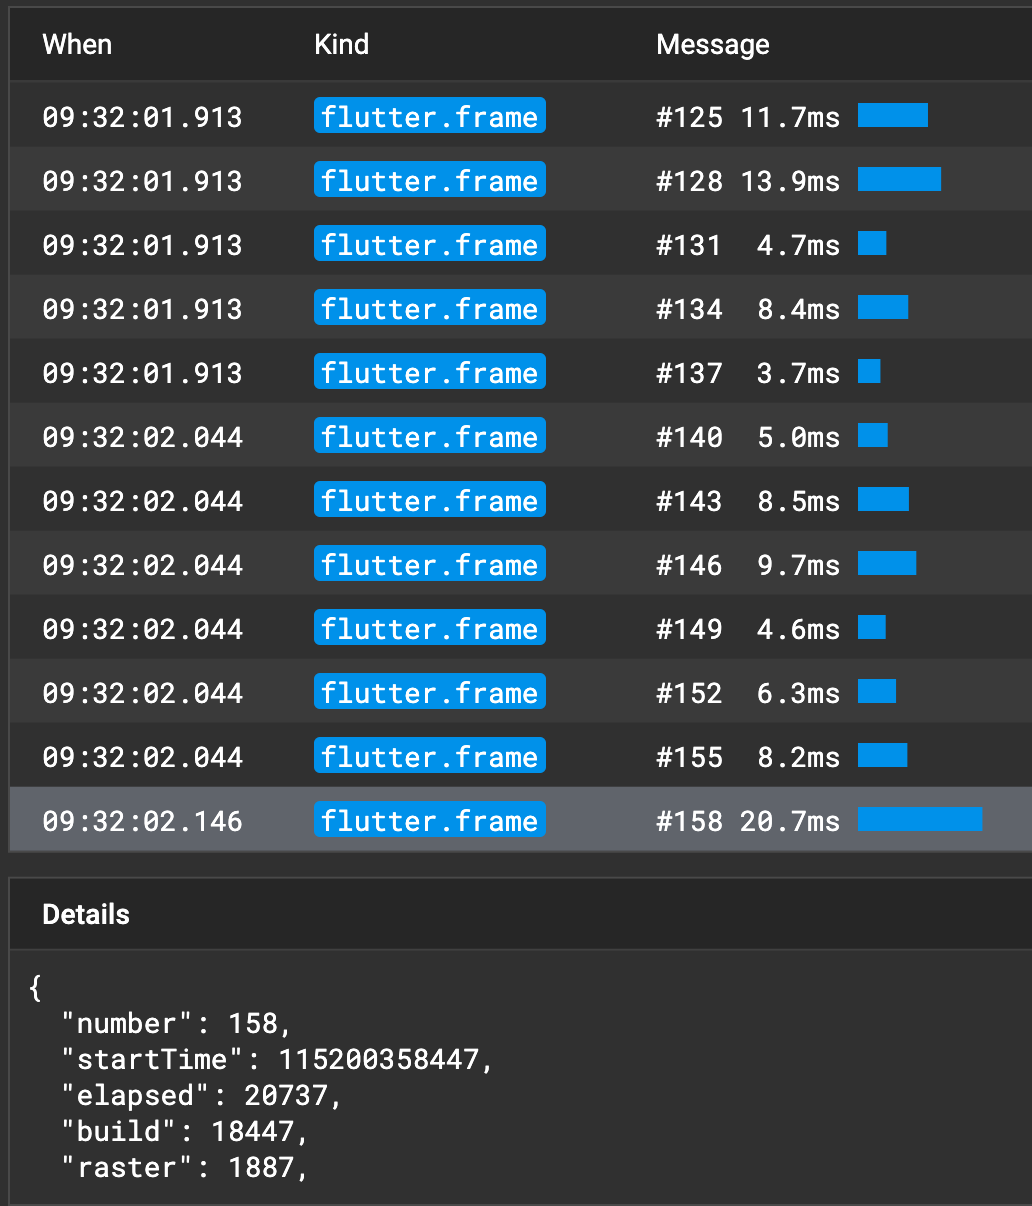1032x1206 pixels.
Task: Click the When column header
Action: (x=76, y=44)
